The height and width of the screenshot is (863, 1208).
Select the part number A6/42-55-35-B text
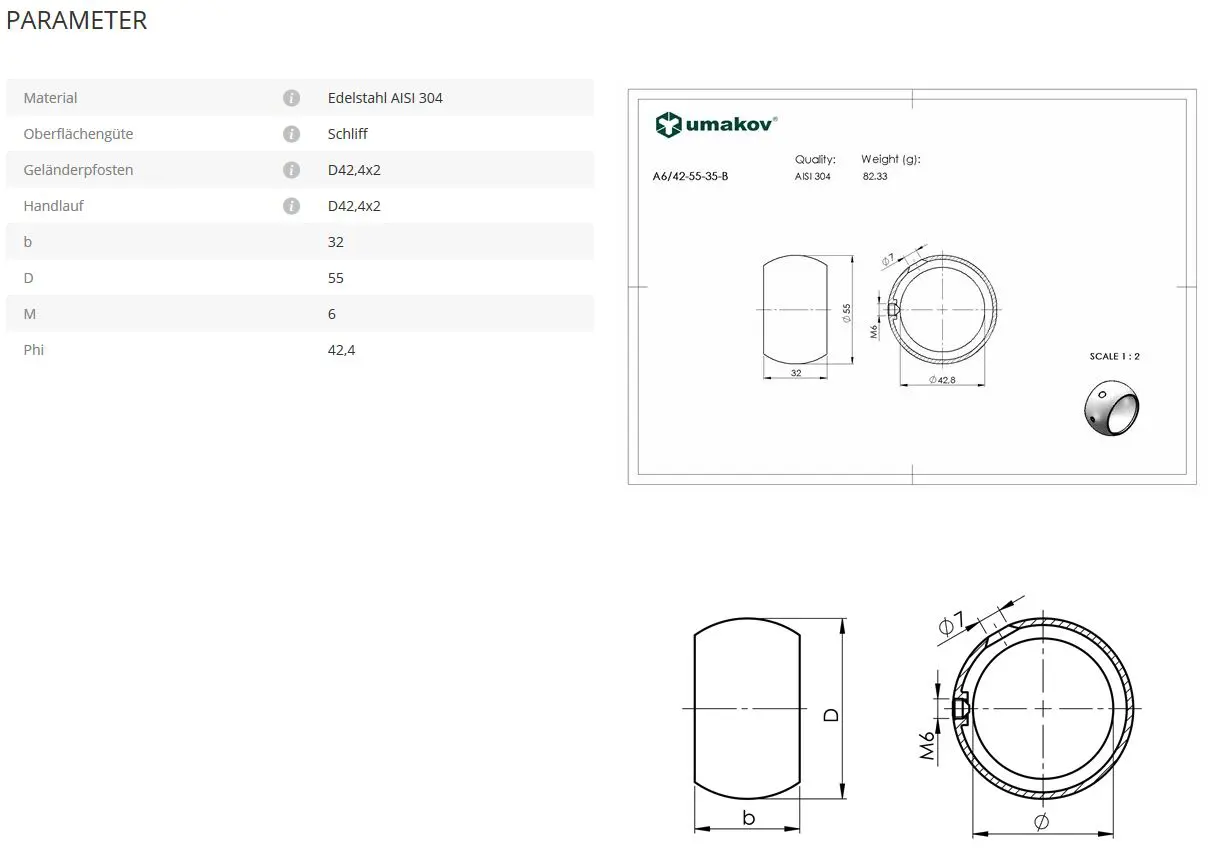click(690, 177)
